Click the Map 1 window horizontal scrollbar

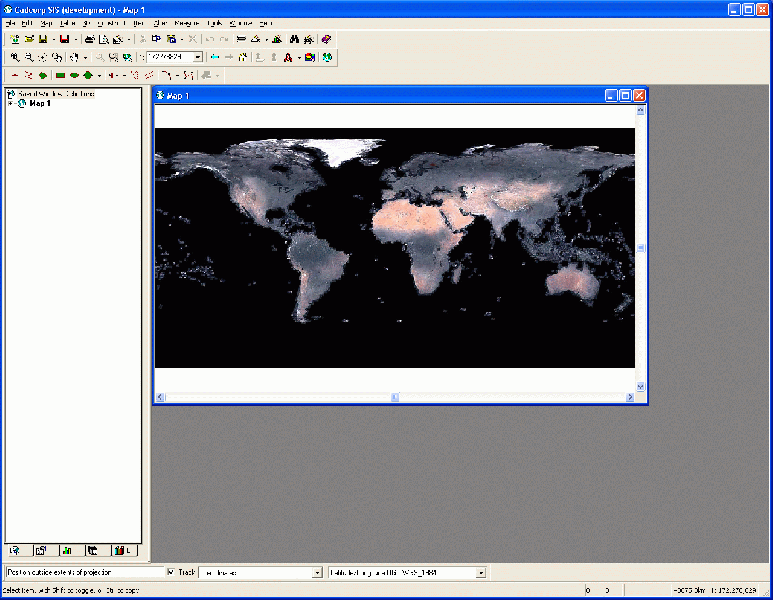[395, 398]
